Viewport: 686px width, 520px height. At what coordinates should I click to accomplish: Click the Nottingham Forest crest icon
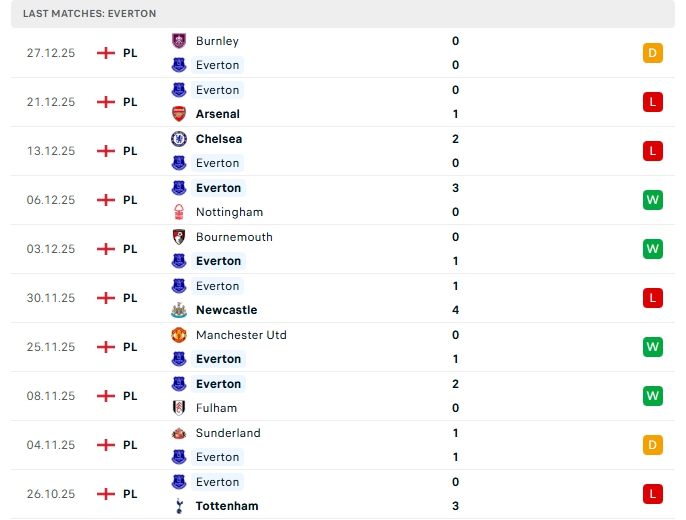(x=179, y=212)
